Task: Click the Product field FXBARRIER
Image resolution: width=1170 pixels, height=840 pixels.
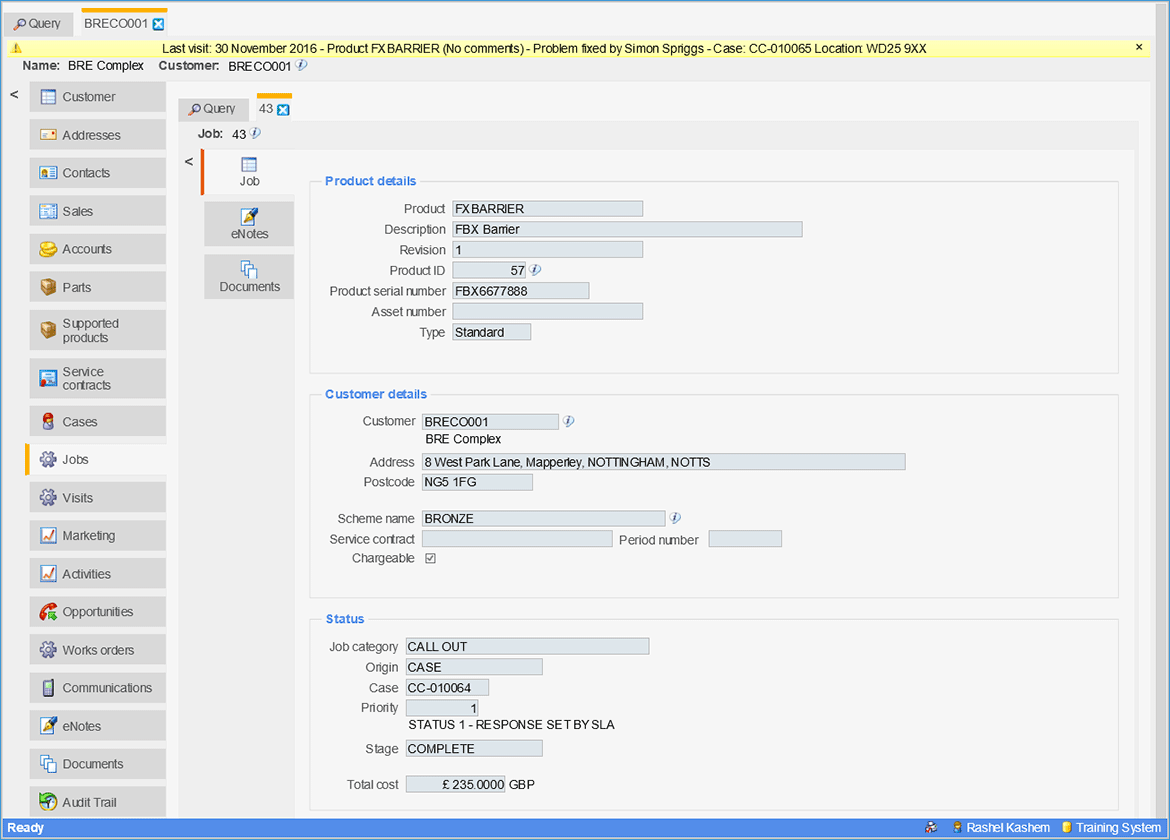Action: coord(548,209)
